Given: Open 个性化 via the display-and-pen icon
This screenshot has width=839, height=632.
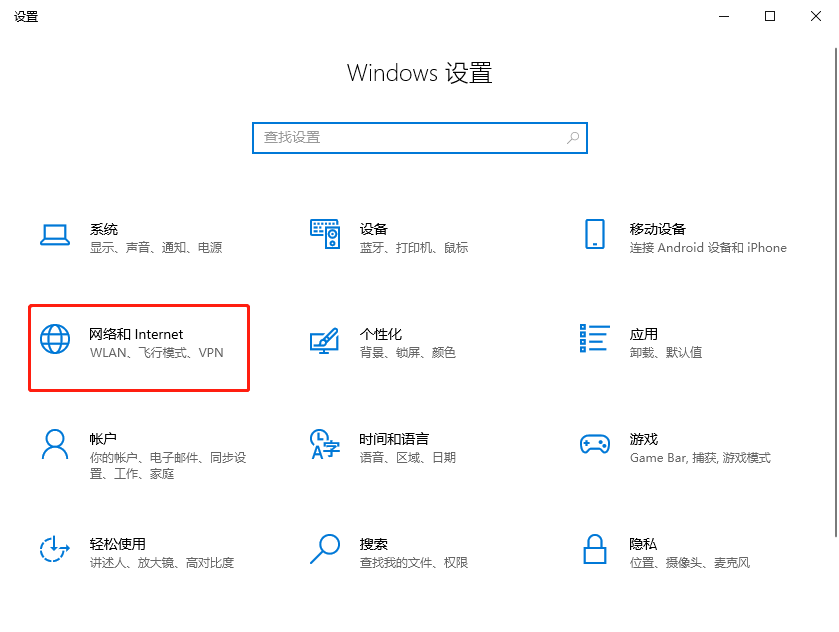Looking at the screenshot, I should click(x=324, y=340).
